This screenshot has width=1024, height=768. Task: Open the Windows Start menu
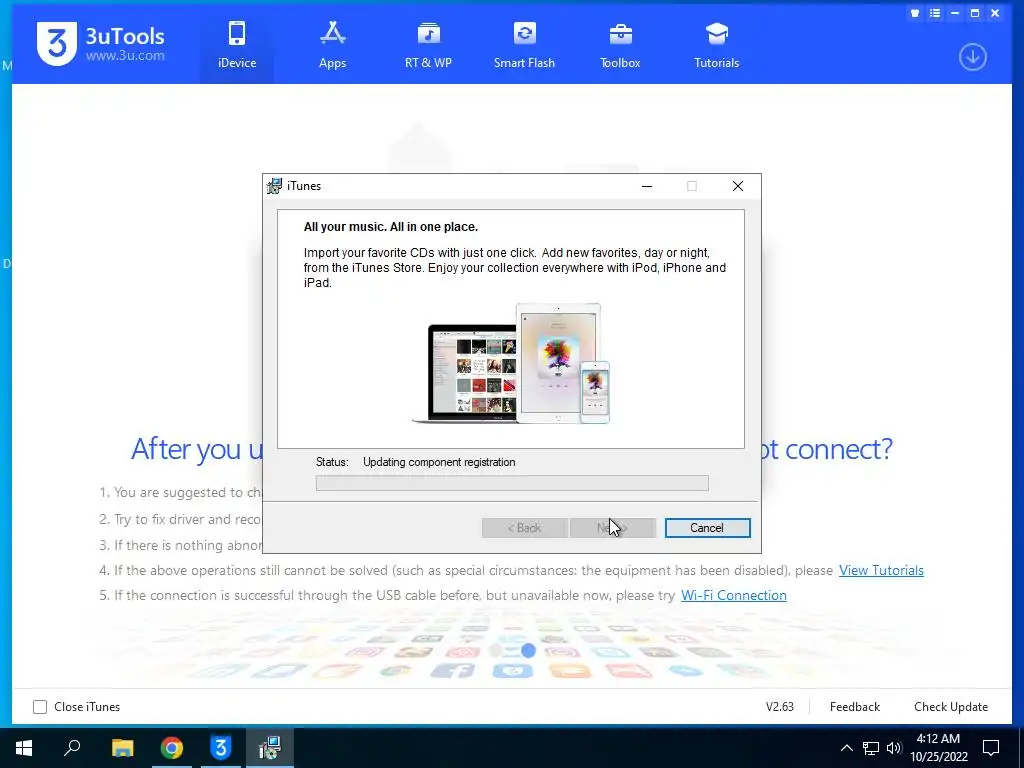pos(24,748)
